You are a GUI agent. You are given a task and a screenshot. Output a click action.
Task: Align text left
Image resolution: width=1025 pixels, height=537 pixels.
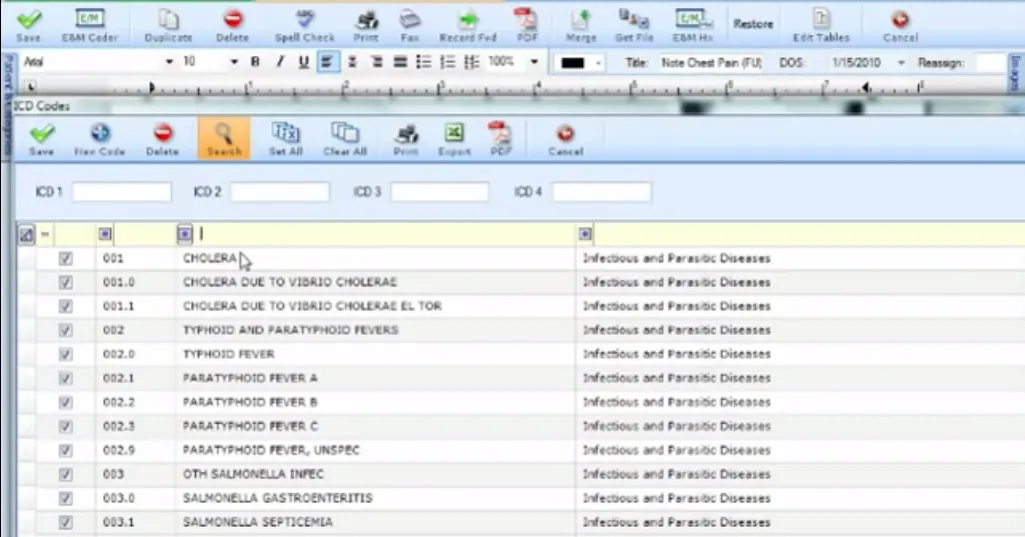[x=328, y=62]
